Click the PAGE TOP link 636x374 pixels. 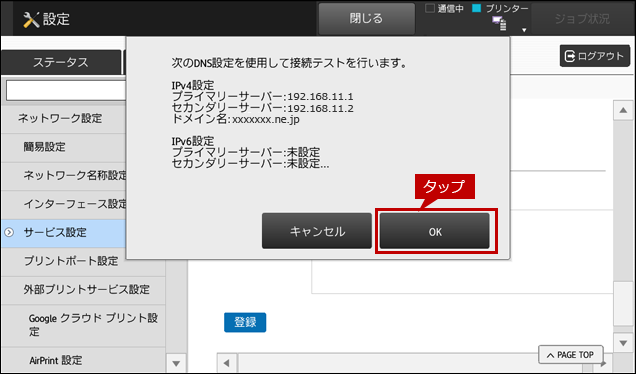coord(571,355)
